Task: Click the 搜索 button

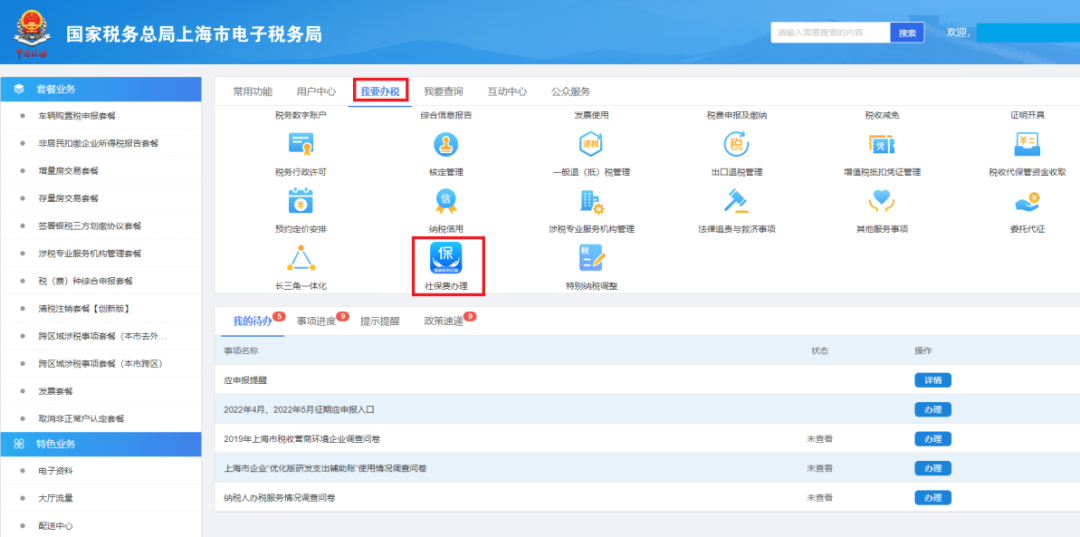Action: pos(907,32)
